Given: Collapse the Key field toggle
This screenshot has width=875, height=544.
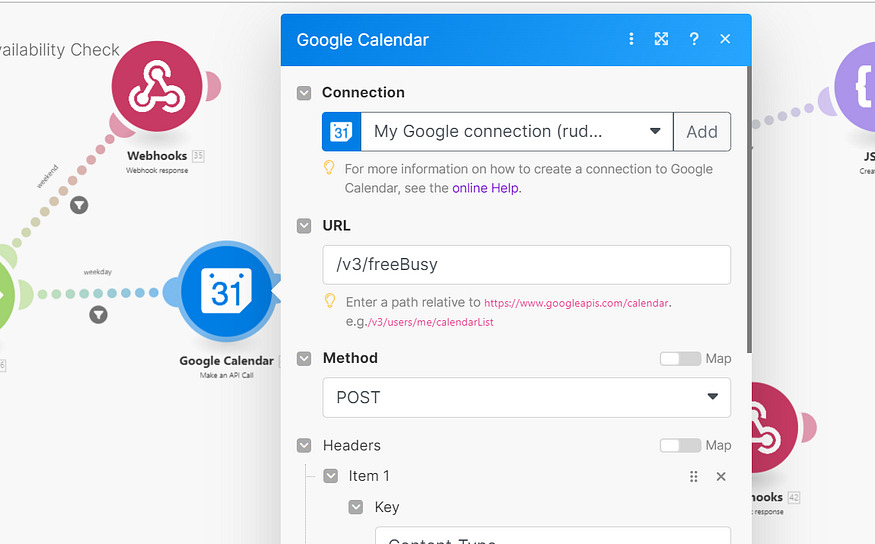Looking at the screenshot, I should coord(356,507).
